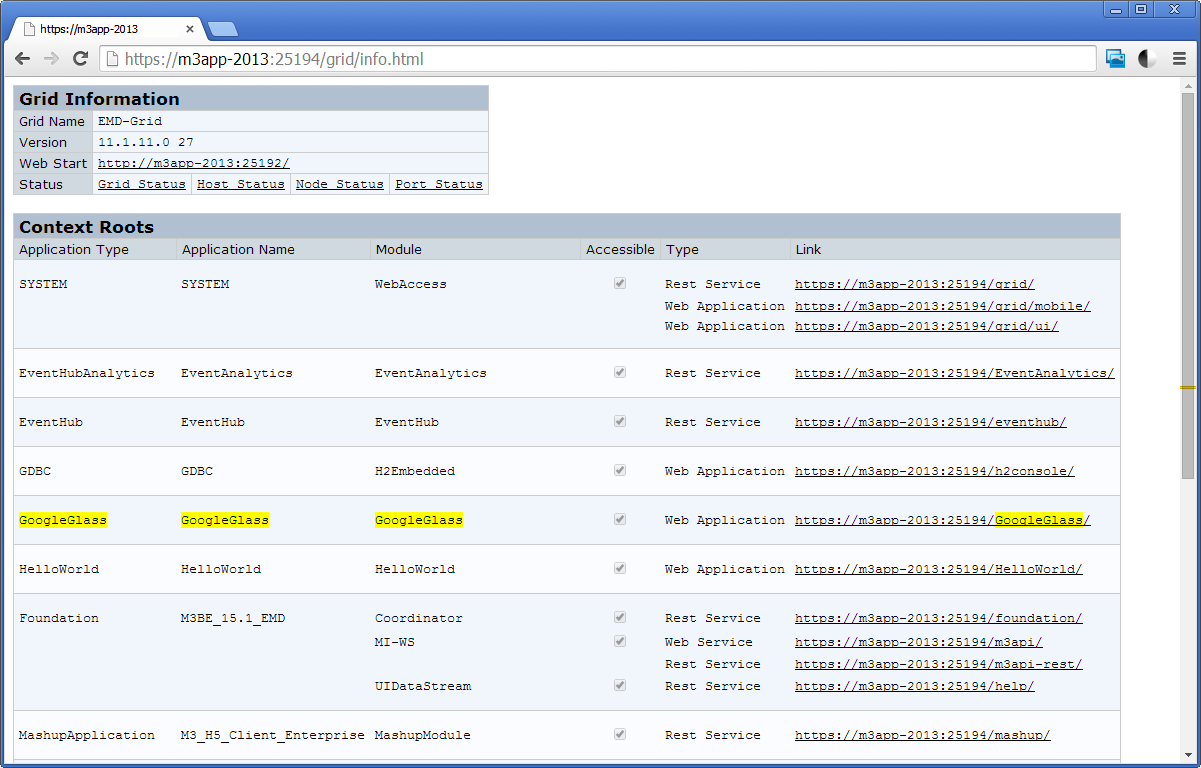The image size is (1201, 768).
Task: Toggle the GoogleGlass Accessible checkbox
Action: pyautogui.click(x=620, y=520)
